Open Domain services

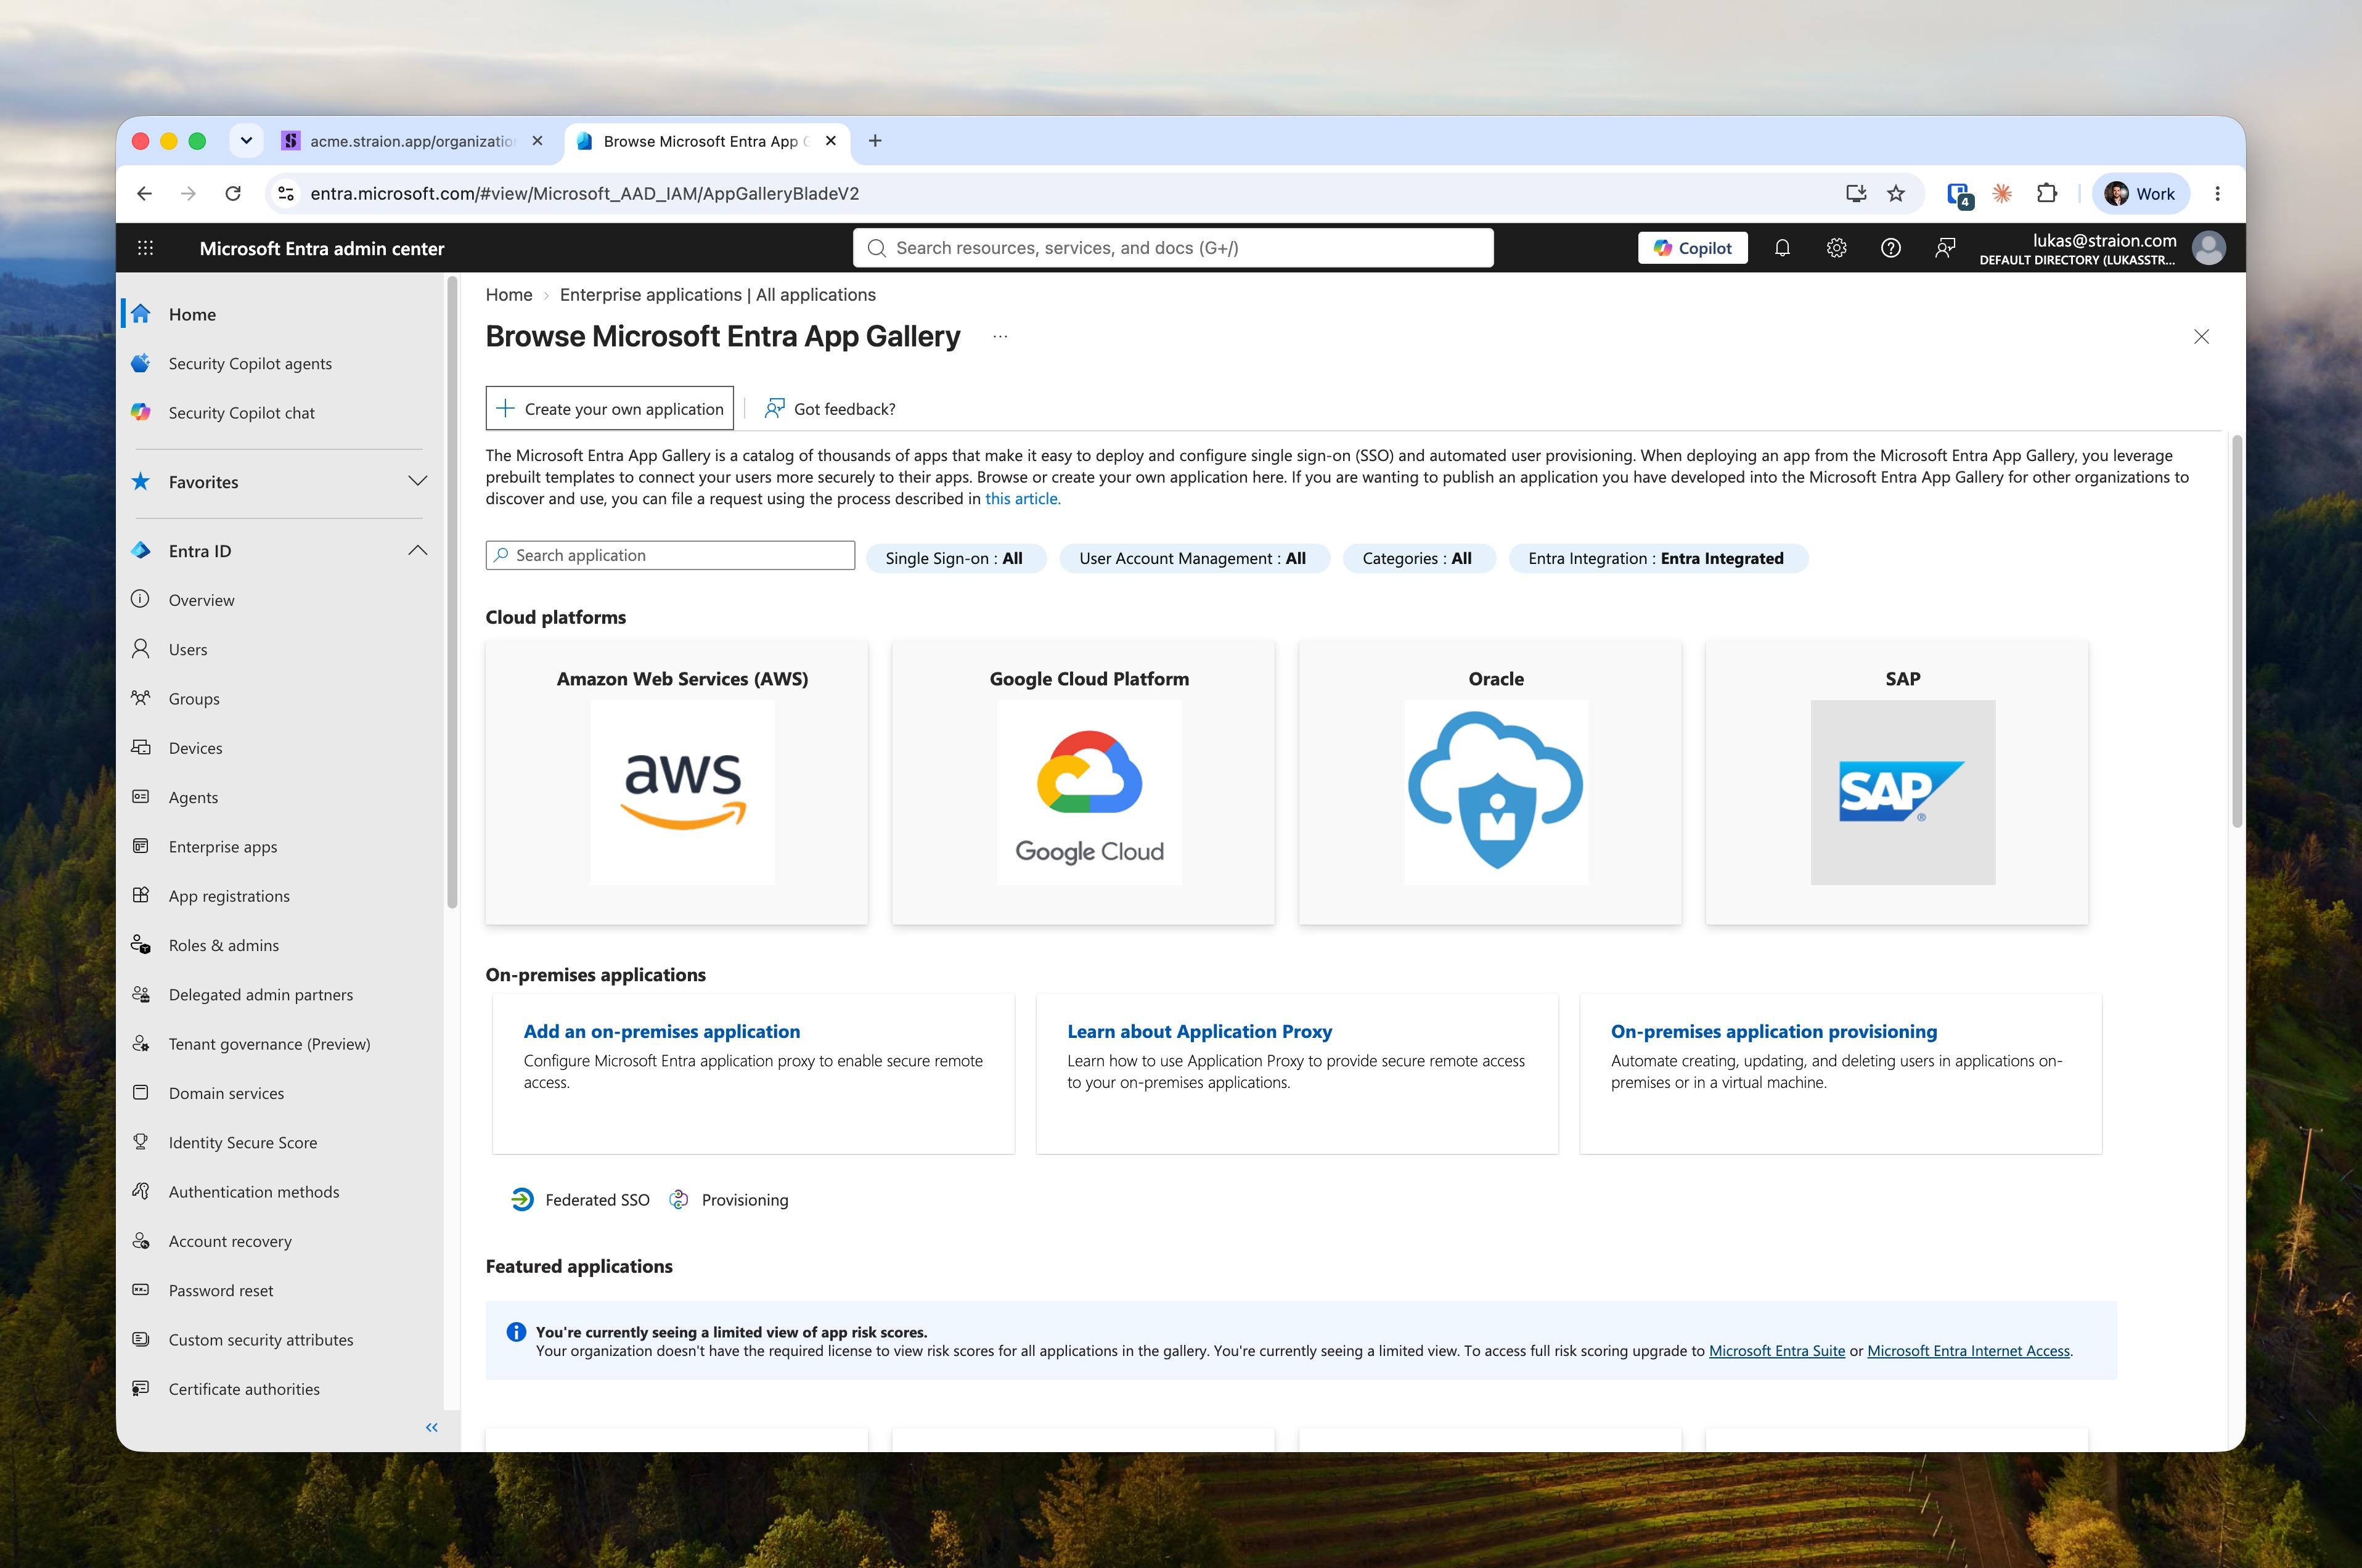(226, 1093)
